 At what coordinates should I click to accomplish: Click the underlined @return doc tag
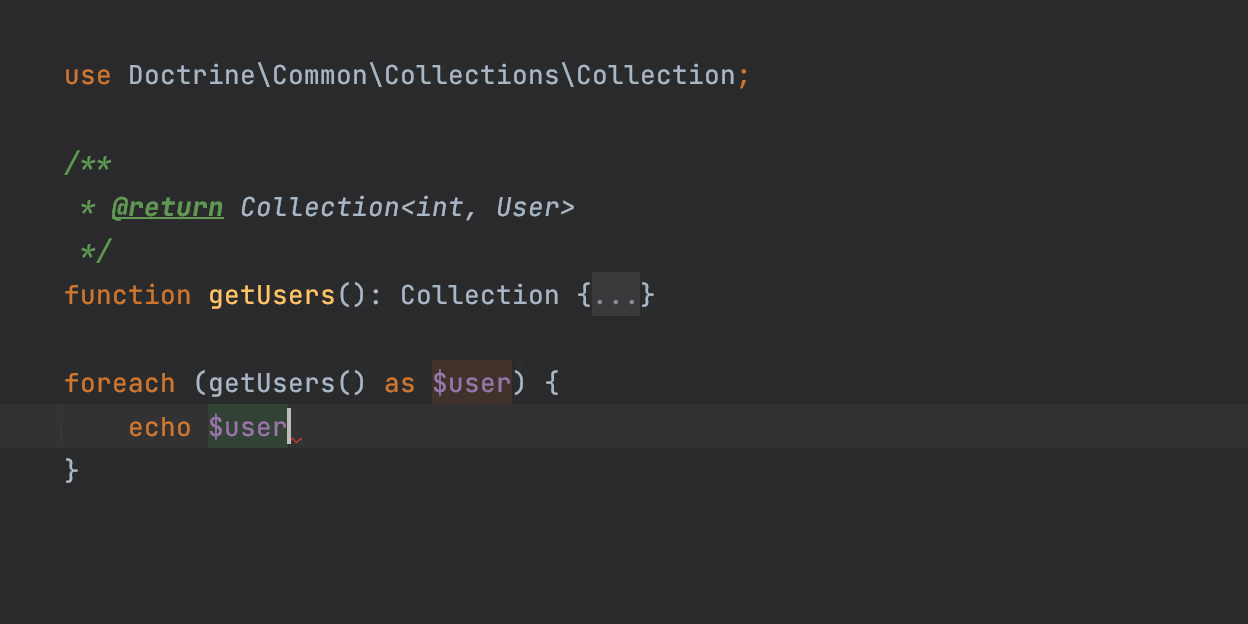167,207
